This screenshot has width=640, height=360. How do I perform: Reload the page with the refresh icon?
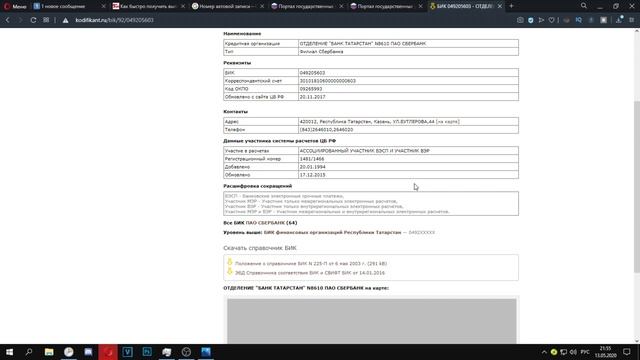[x=33, y=20]
